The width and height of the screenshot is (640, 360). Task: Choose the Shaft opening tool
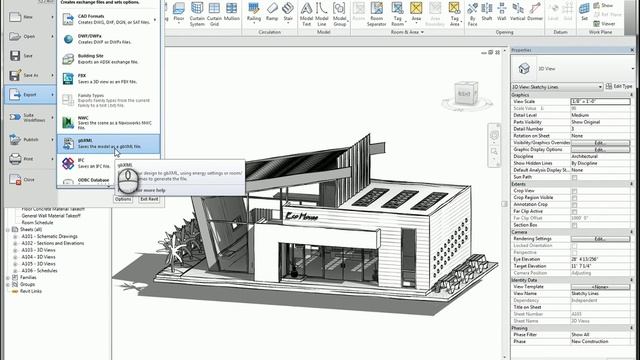point(487,12)
